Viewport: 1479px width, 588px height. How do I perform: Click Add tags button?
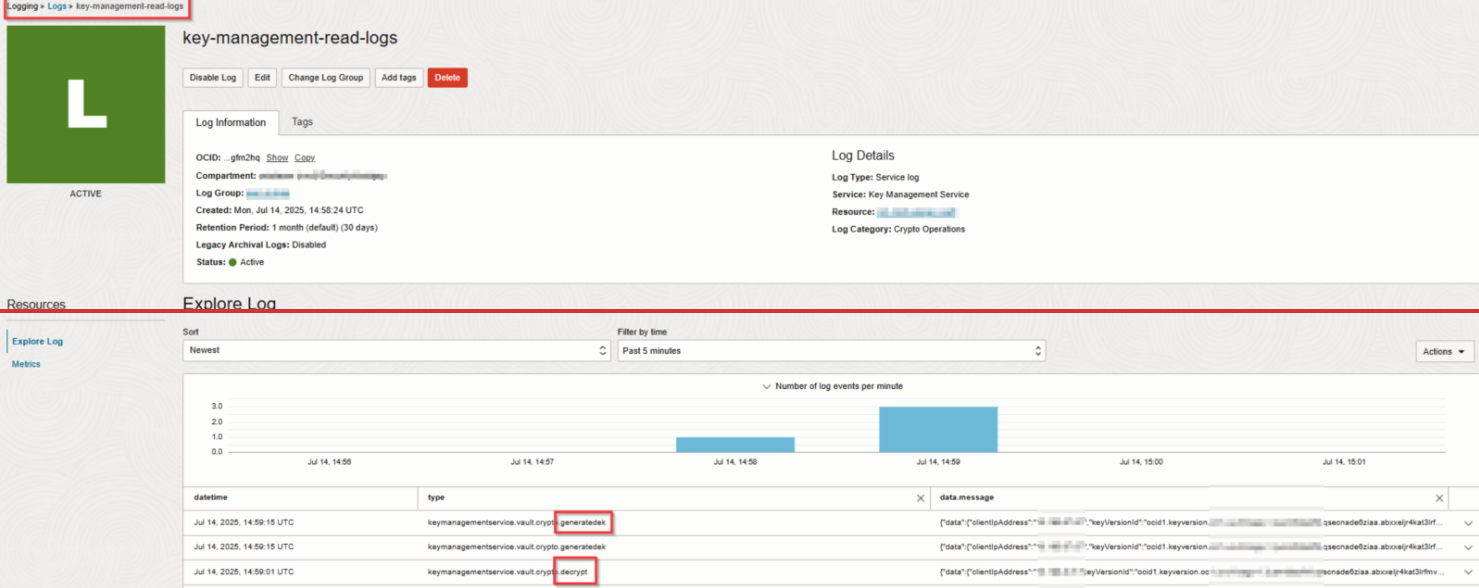click(398, 77)
